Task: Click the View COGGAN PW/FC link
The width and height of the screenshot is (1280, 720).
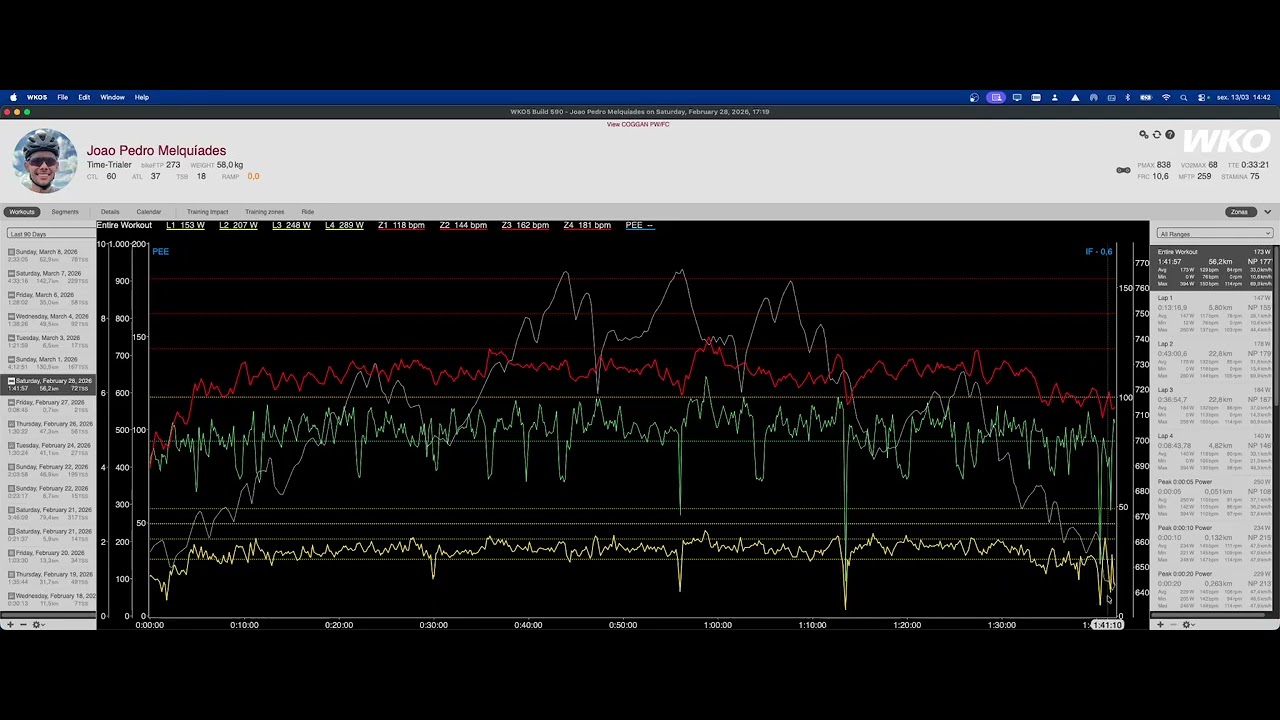Action: point(638,124)
